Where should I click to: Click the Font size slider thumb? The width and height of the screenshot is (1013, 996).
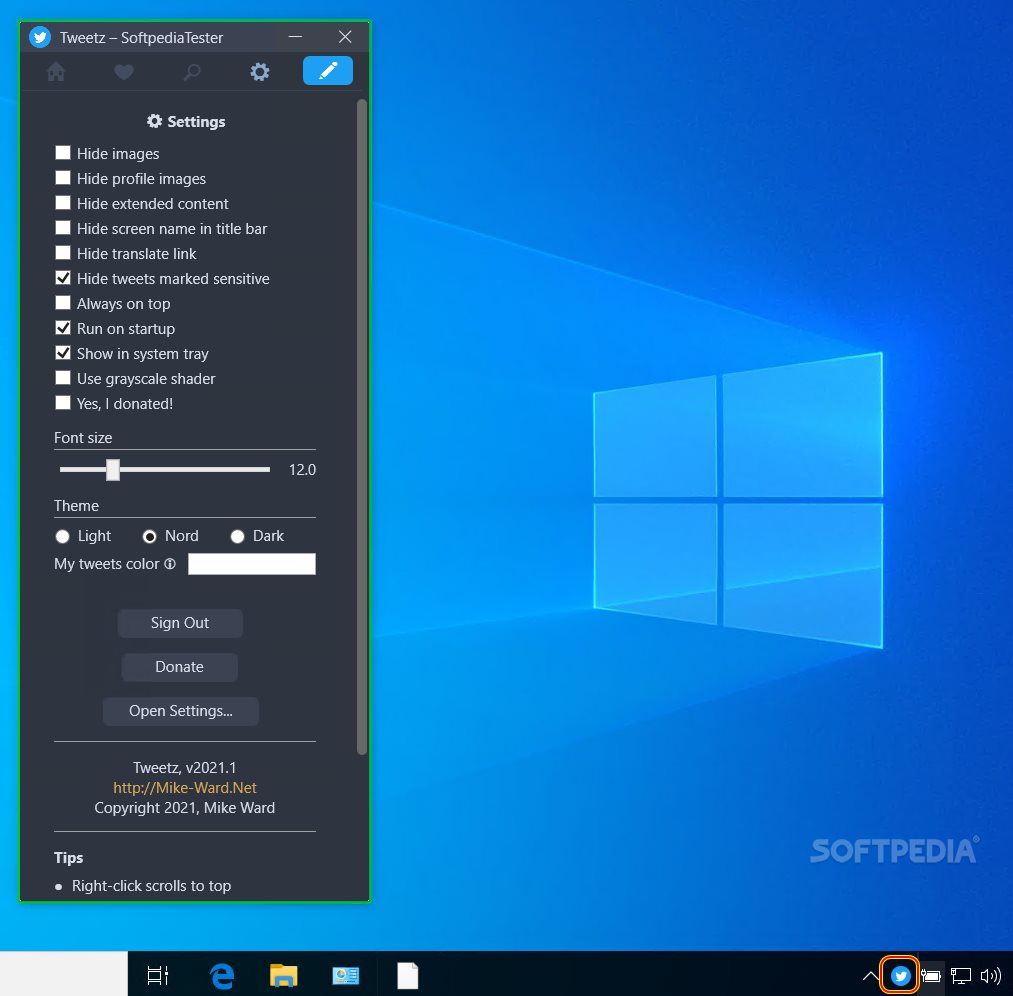coord(113,470)
